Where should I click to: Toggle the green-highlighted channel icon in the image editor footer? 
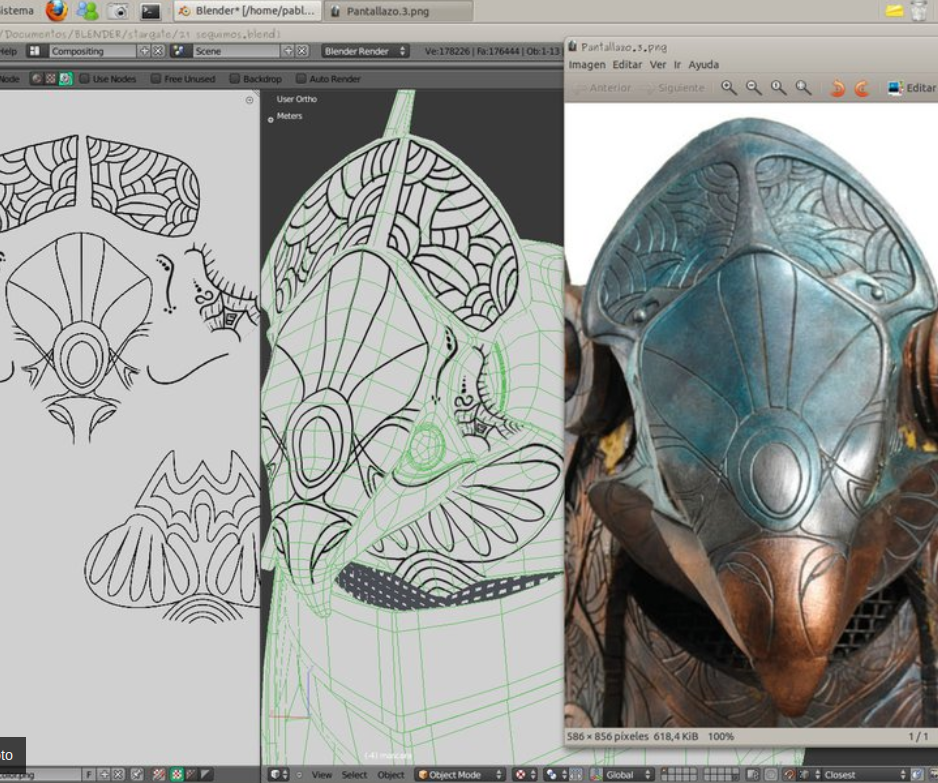176,775
